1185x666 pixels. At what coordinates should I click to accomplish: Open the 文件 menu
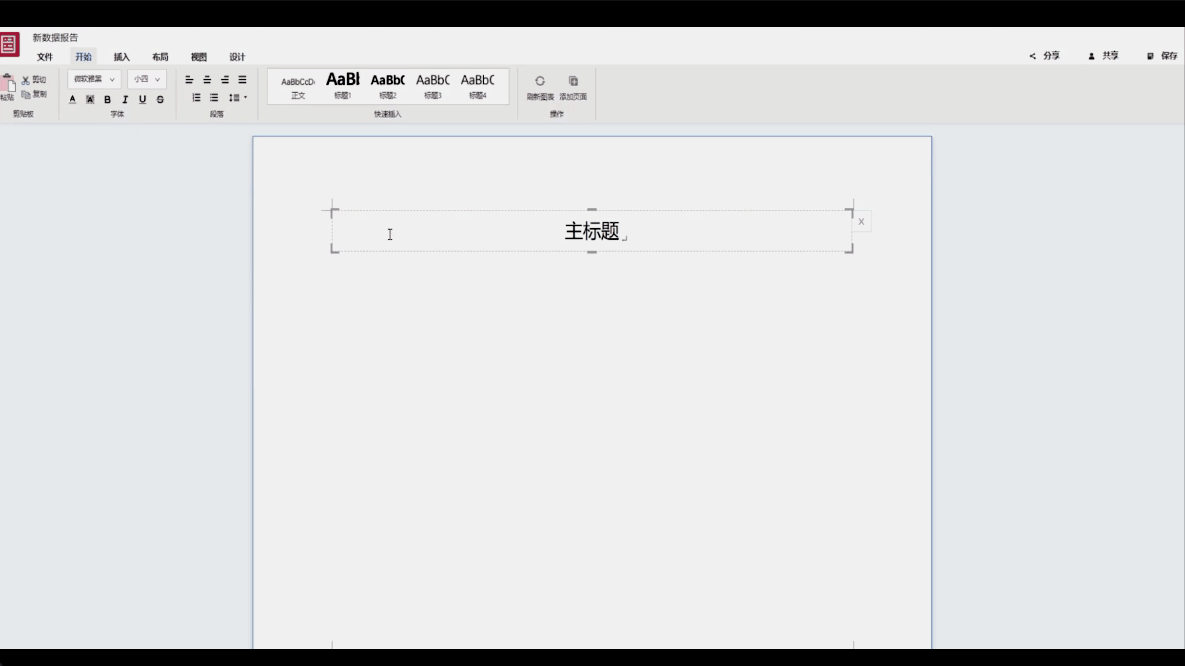click(45, 57)
